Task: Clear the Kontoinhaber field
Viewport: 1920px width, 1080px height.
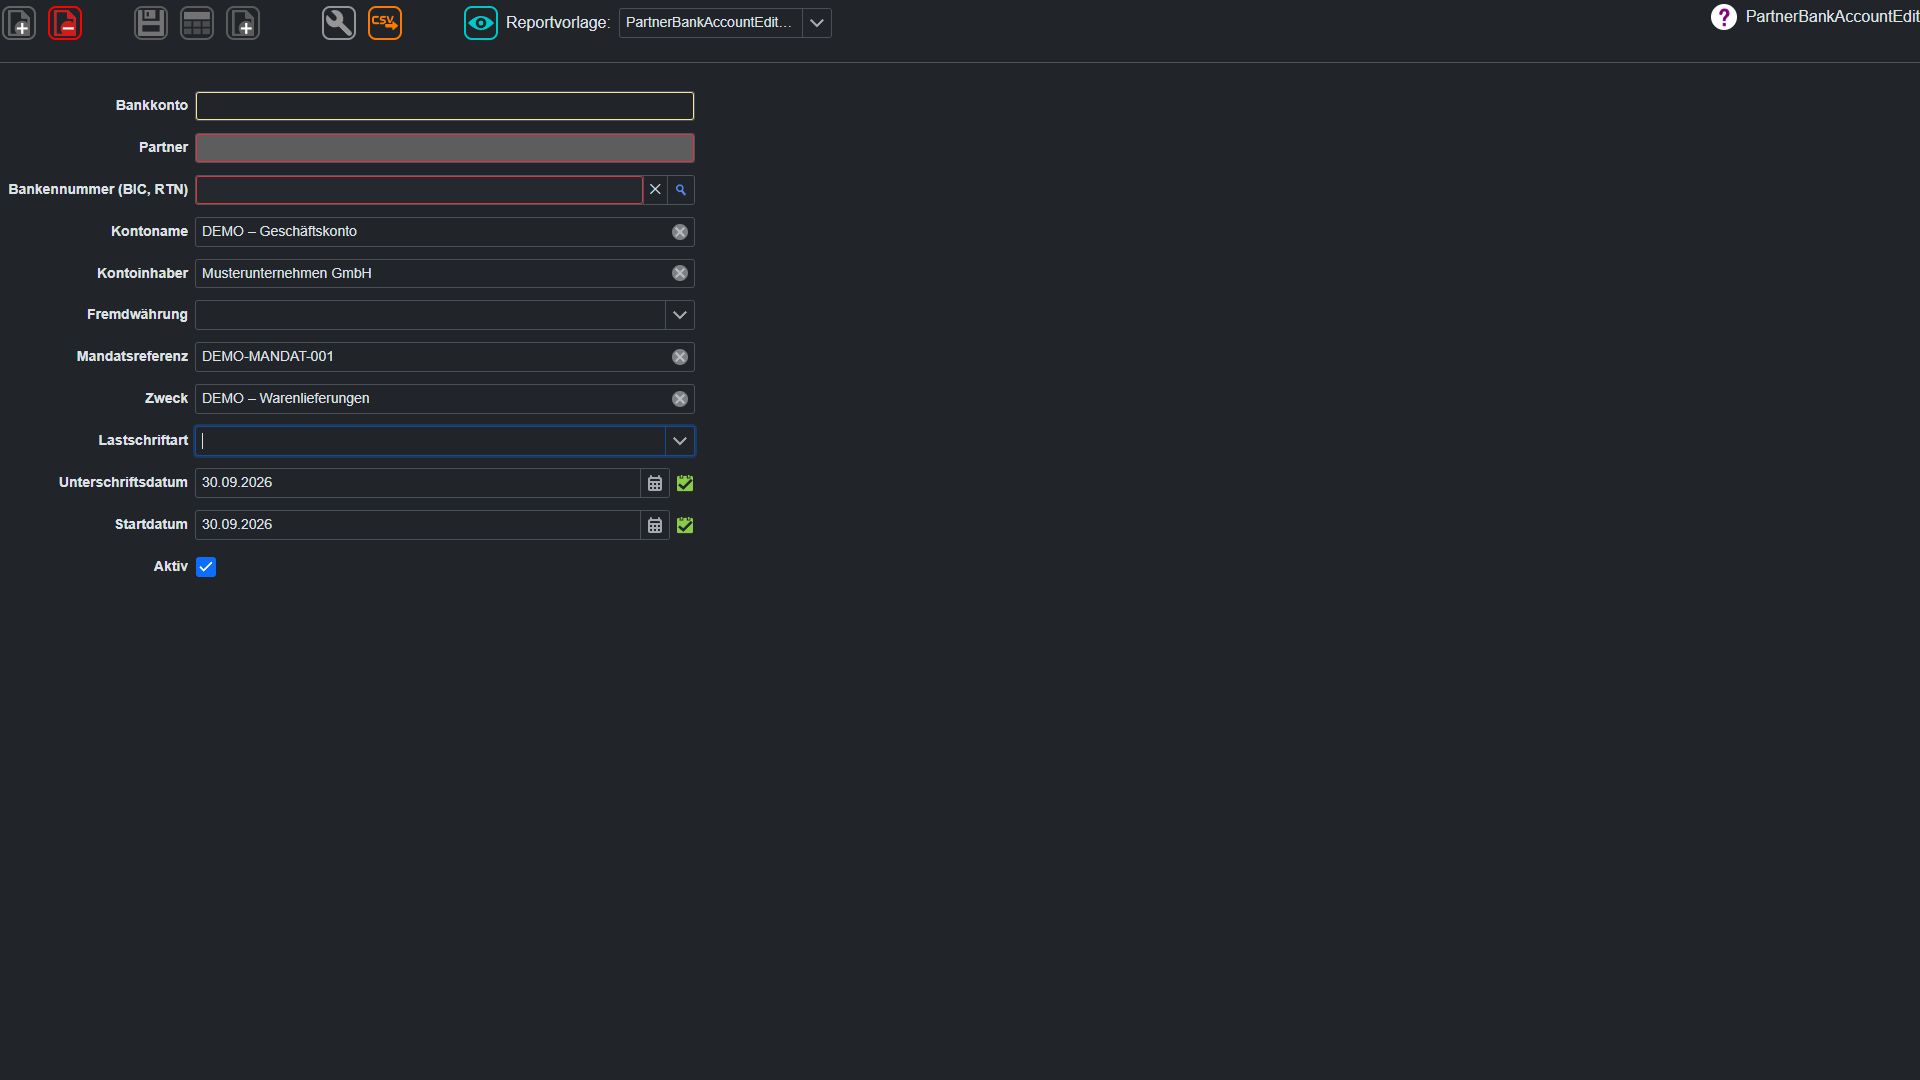Action: (x=680, y=273)
